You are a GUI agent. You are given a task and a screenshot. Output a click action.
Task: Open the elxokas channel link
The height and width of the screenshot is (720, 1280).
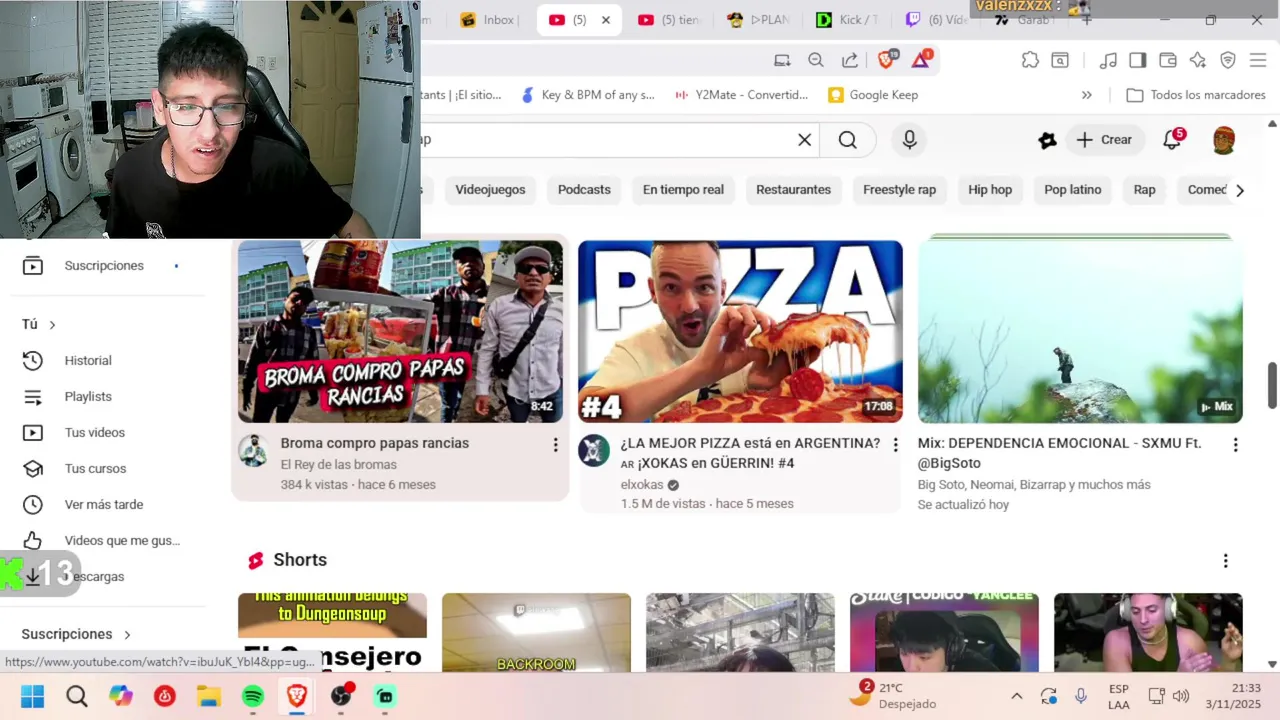coord(642,485)
